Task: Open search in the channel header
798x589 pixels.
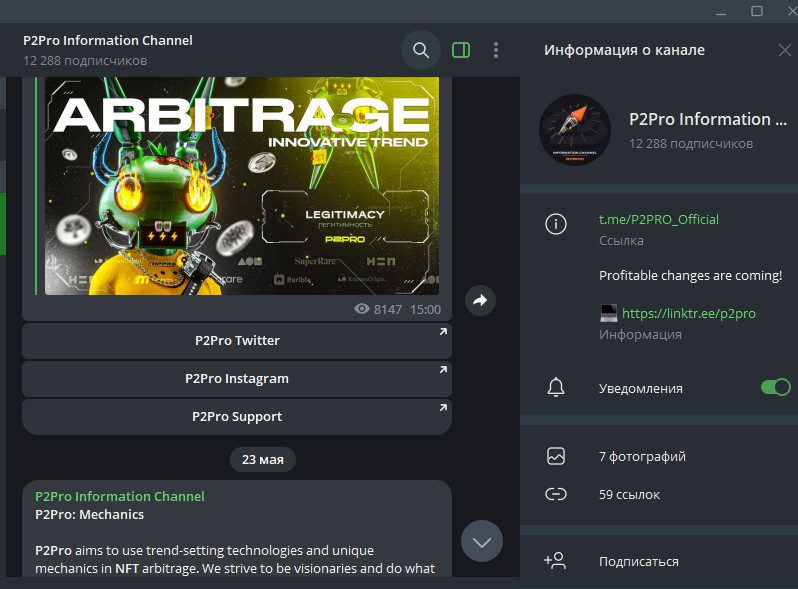Action: pyautogui.click(x=421, y=50)
